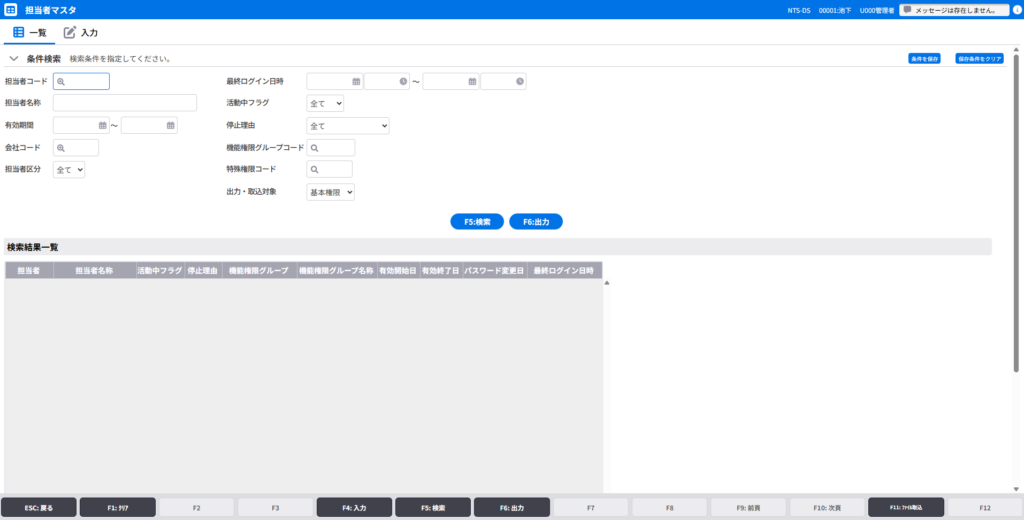Collapse the 条件検索 section chevron
Screen dimensions: 1024x520
(14, 59)
